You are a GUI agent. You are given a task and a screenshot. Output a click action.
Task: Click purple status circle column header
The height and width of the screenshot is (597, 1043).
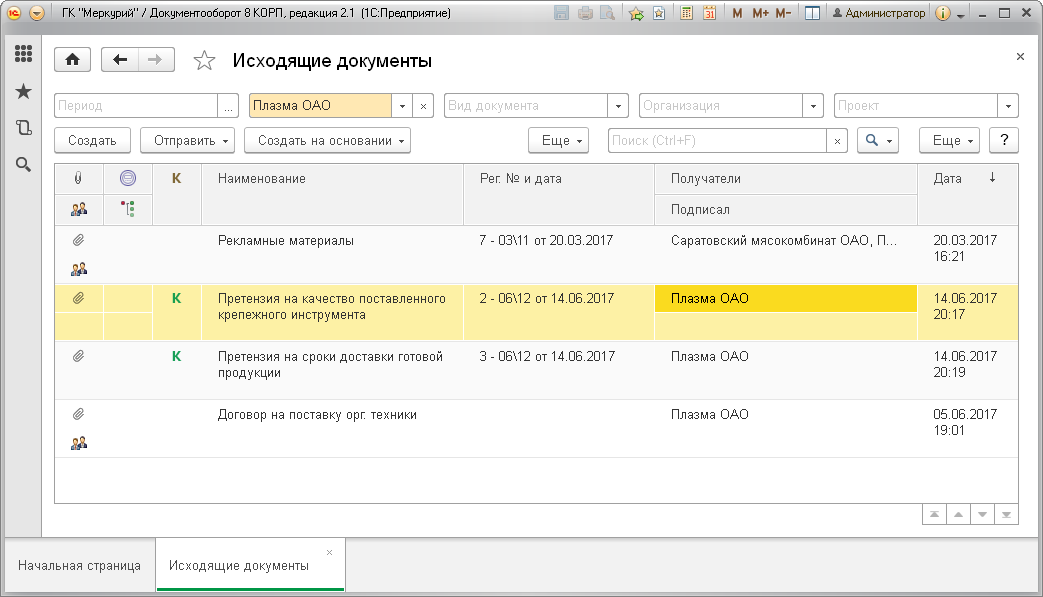click(x=128, y=178)
